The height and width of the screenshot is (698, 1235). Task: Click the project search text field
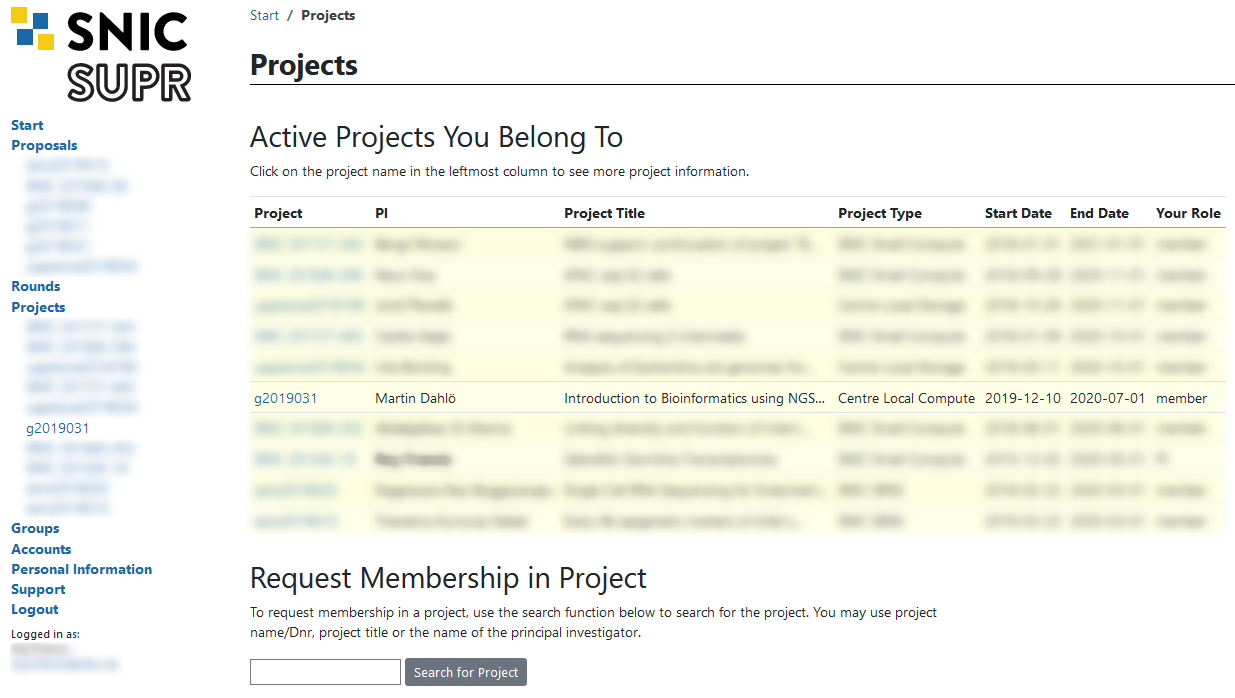[x=325, y=672]
